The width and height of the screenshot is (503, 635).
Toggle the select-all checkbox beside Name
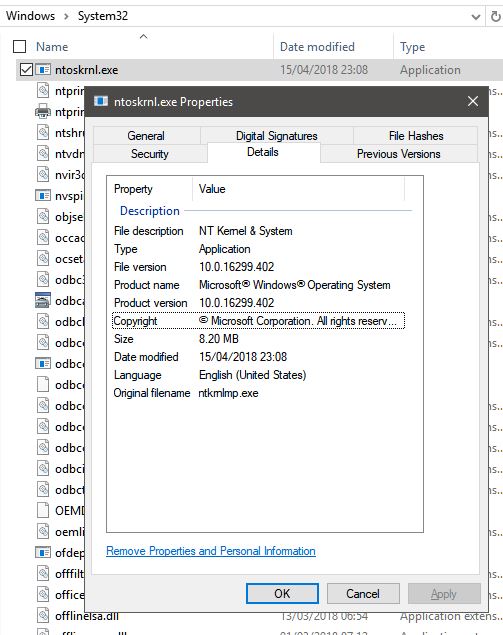(19, 47)
